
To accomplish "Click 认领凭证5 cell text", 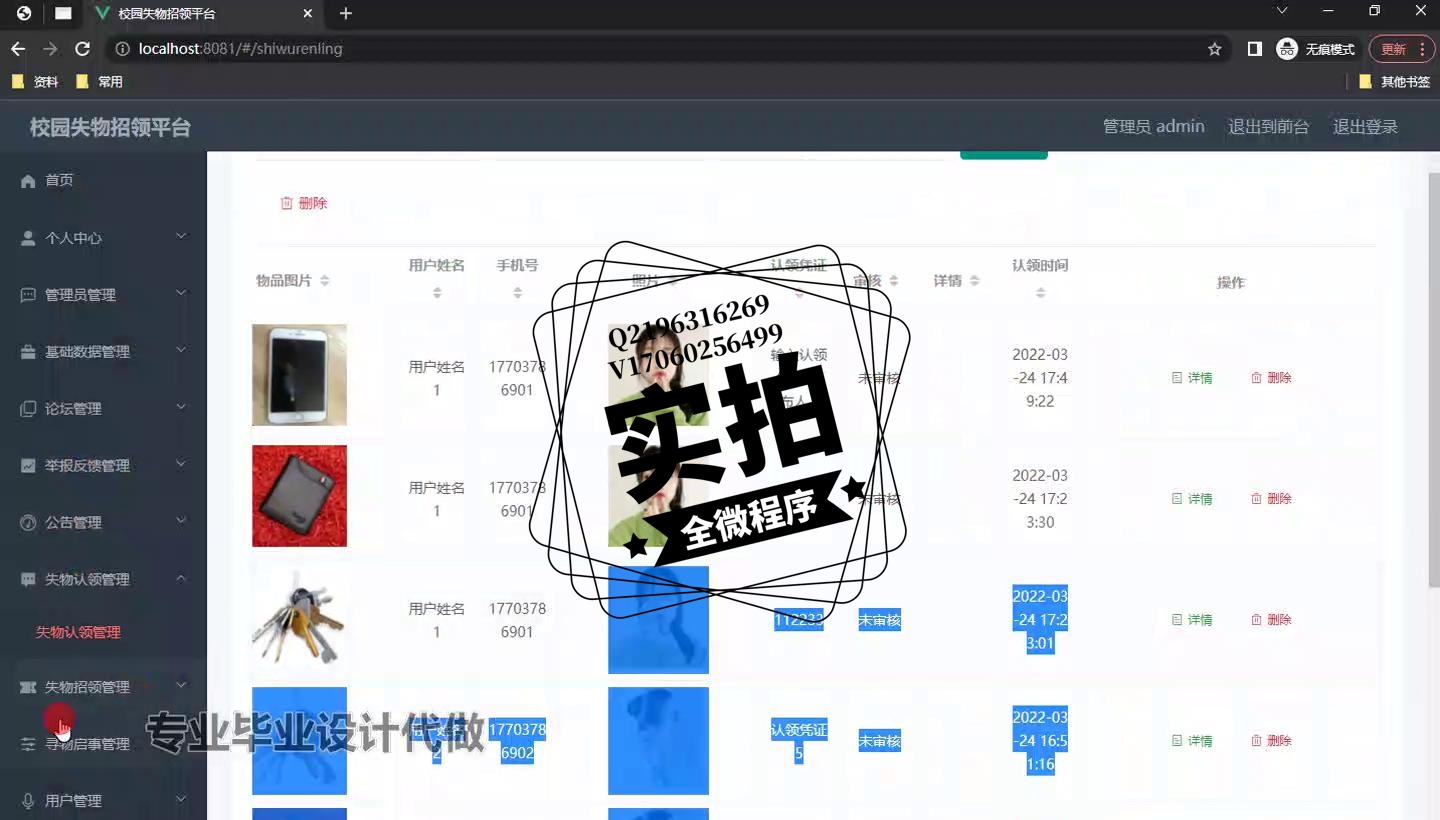I will point(799,742).
